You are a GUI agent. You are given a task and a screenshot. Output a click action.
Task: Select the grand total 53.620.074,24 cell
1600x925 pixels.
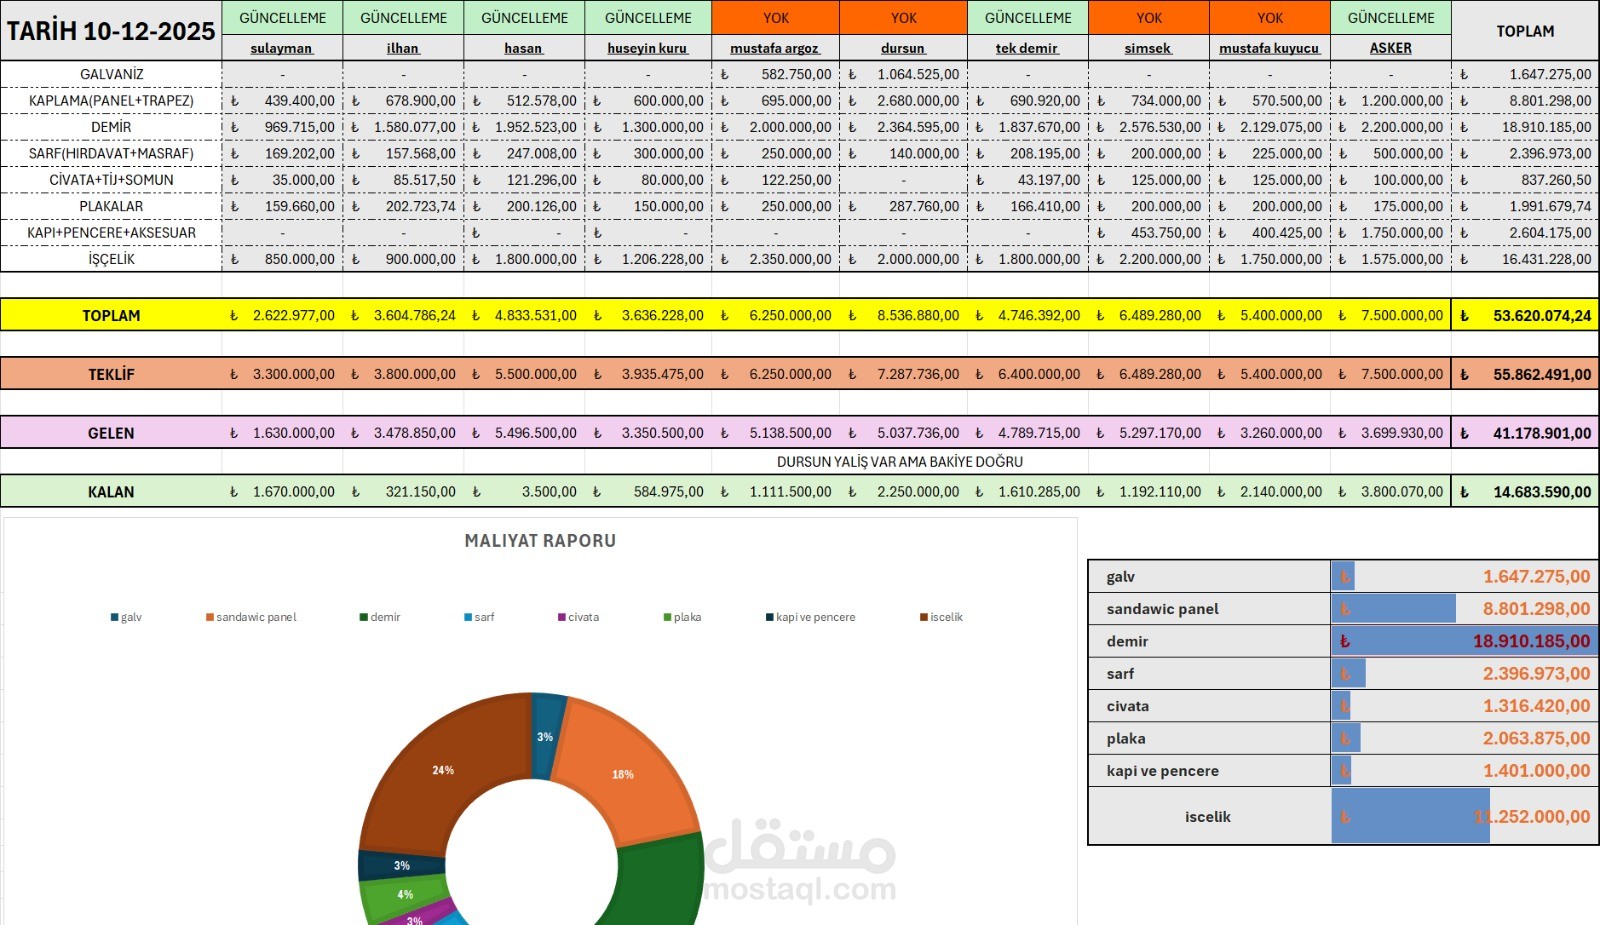[1525, 315]
